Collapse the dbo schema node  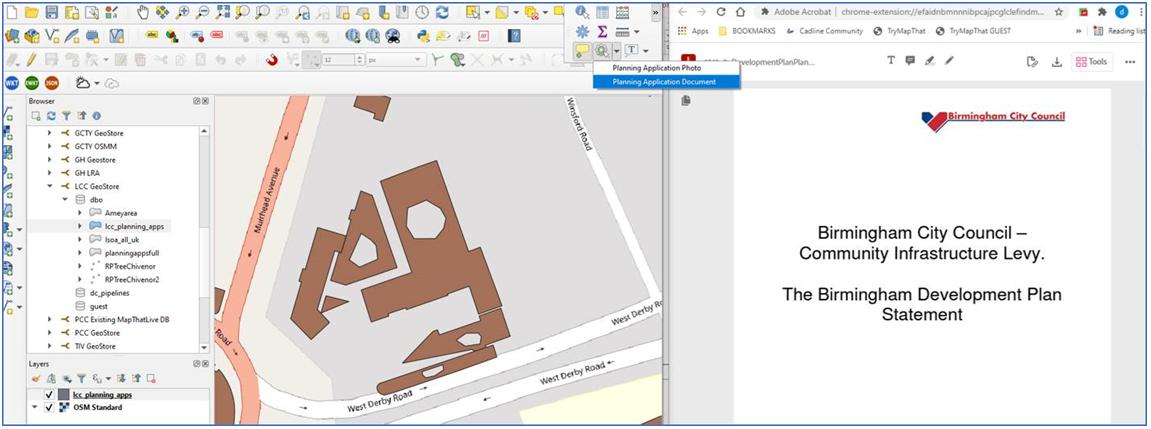(x=65, y=200)
